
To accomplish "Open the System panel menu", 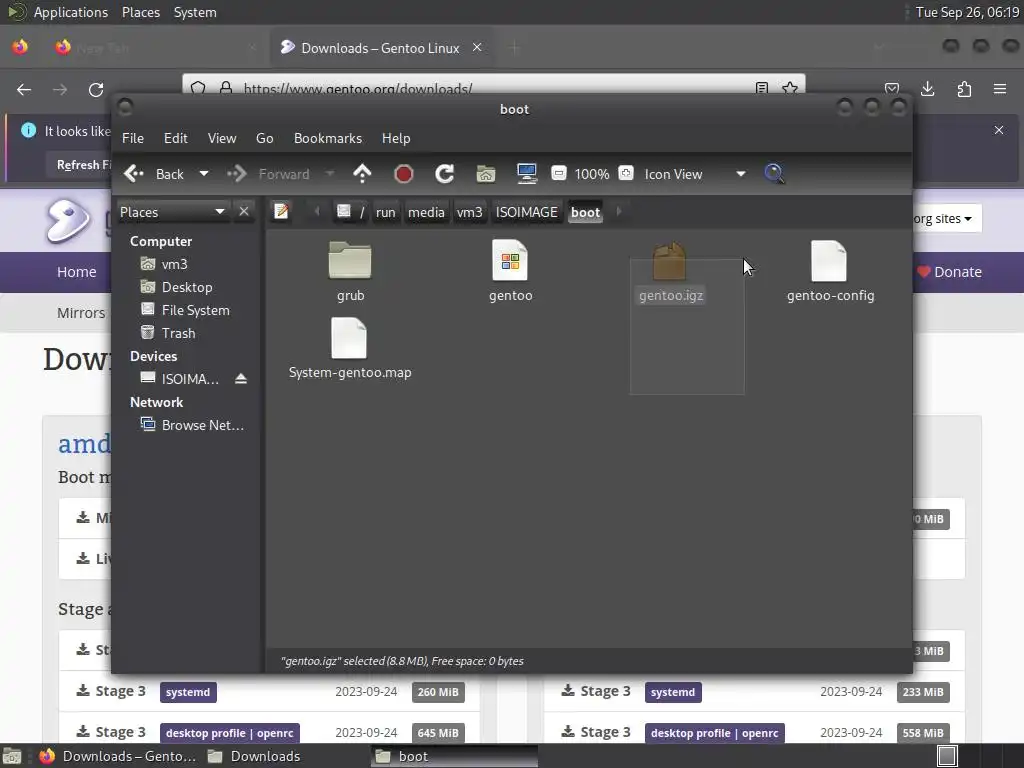I will [195, 12].
